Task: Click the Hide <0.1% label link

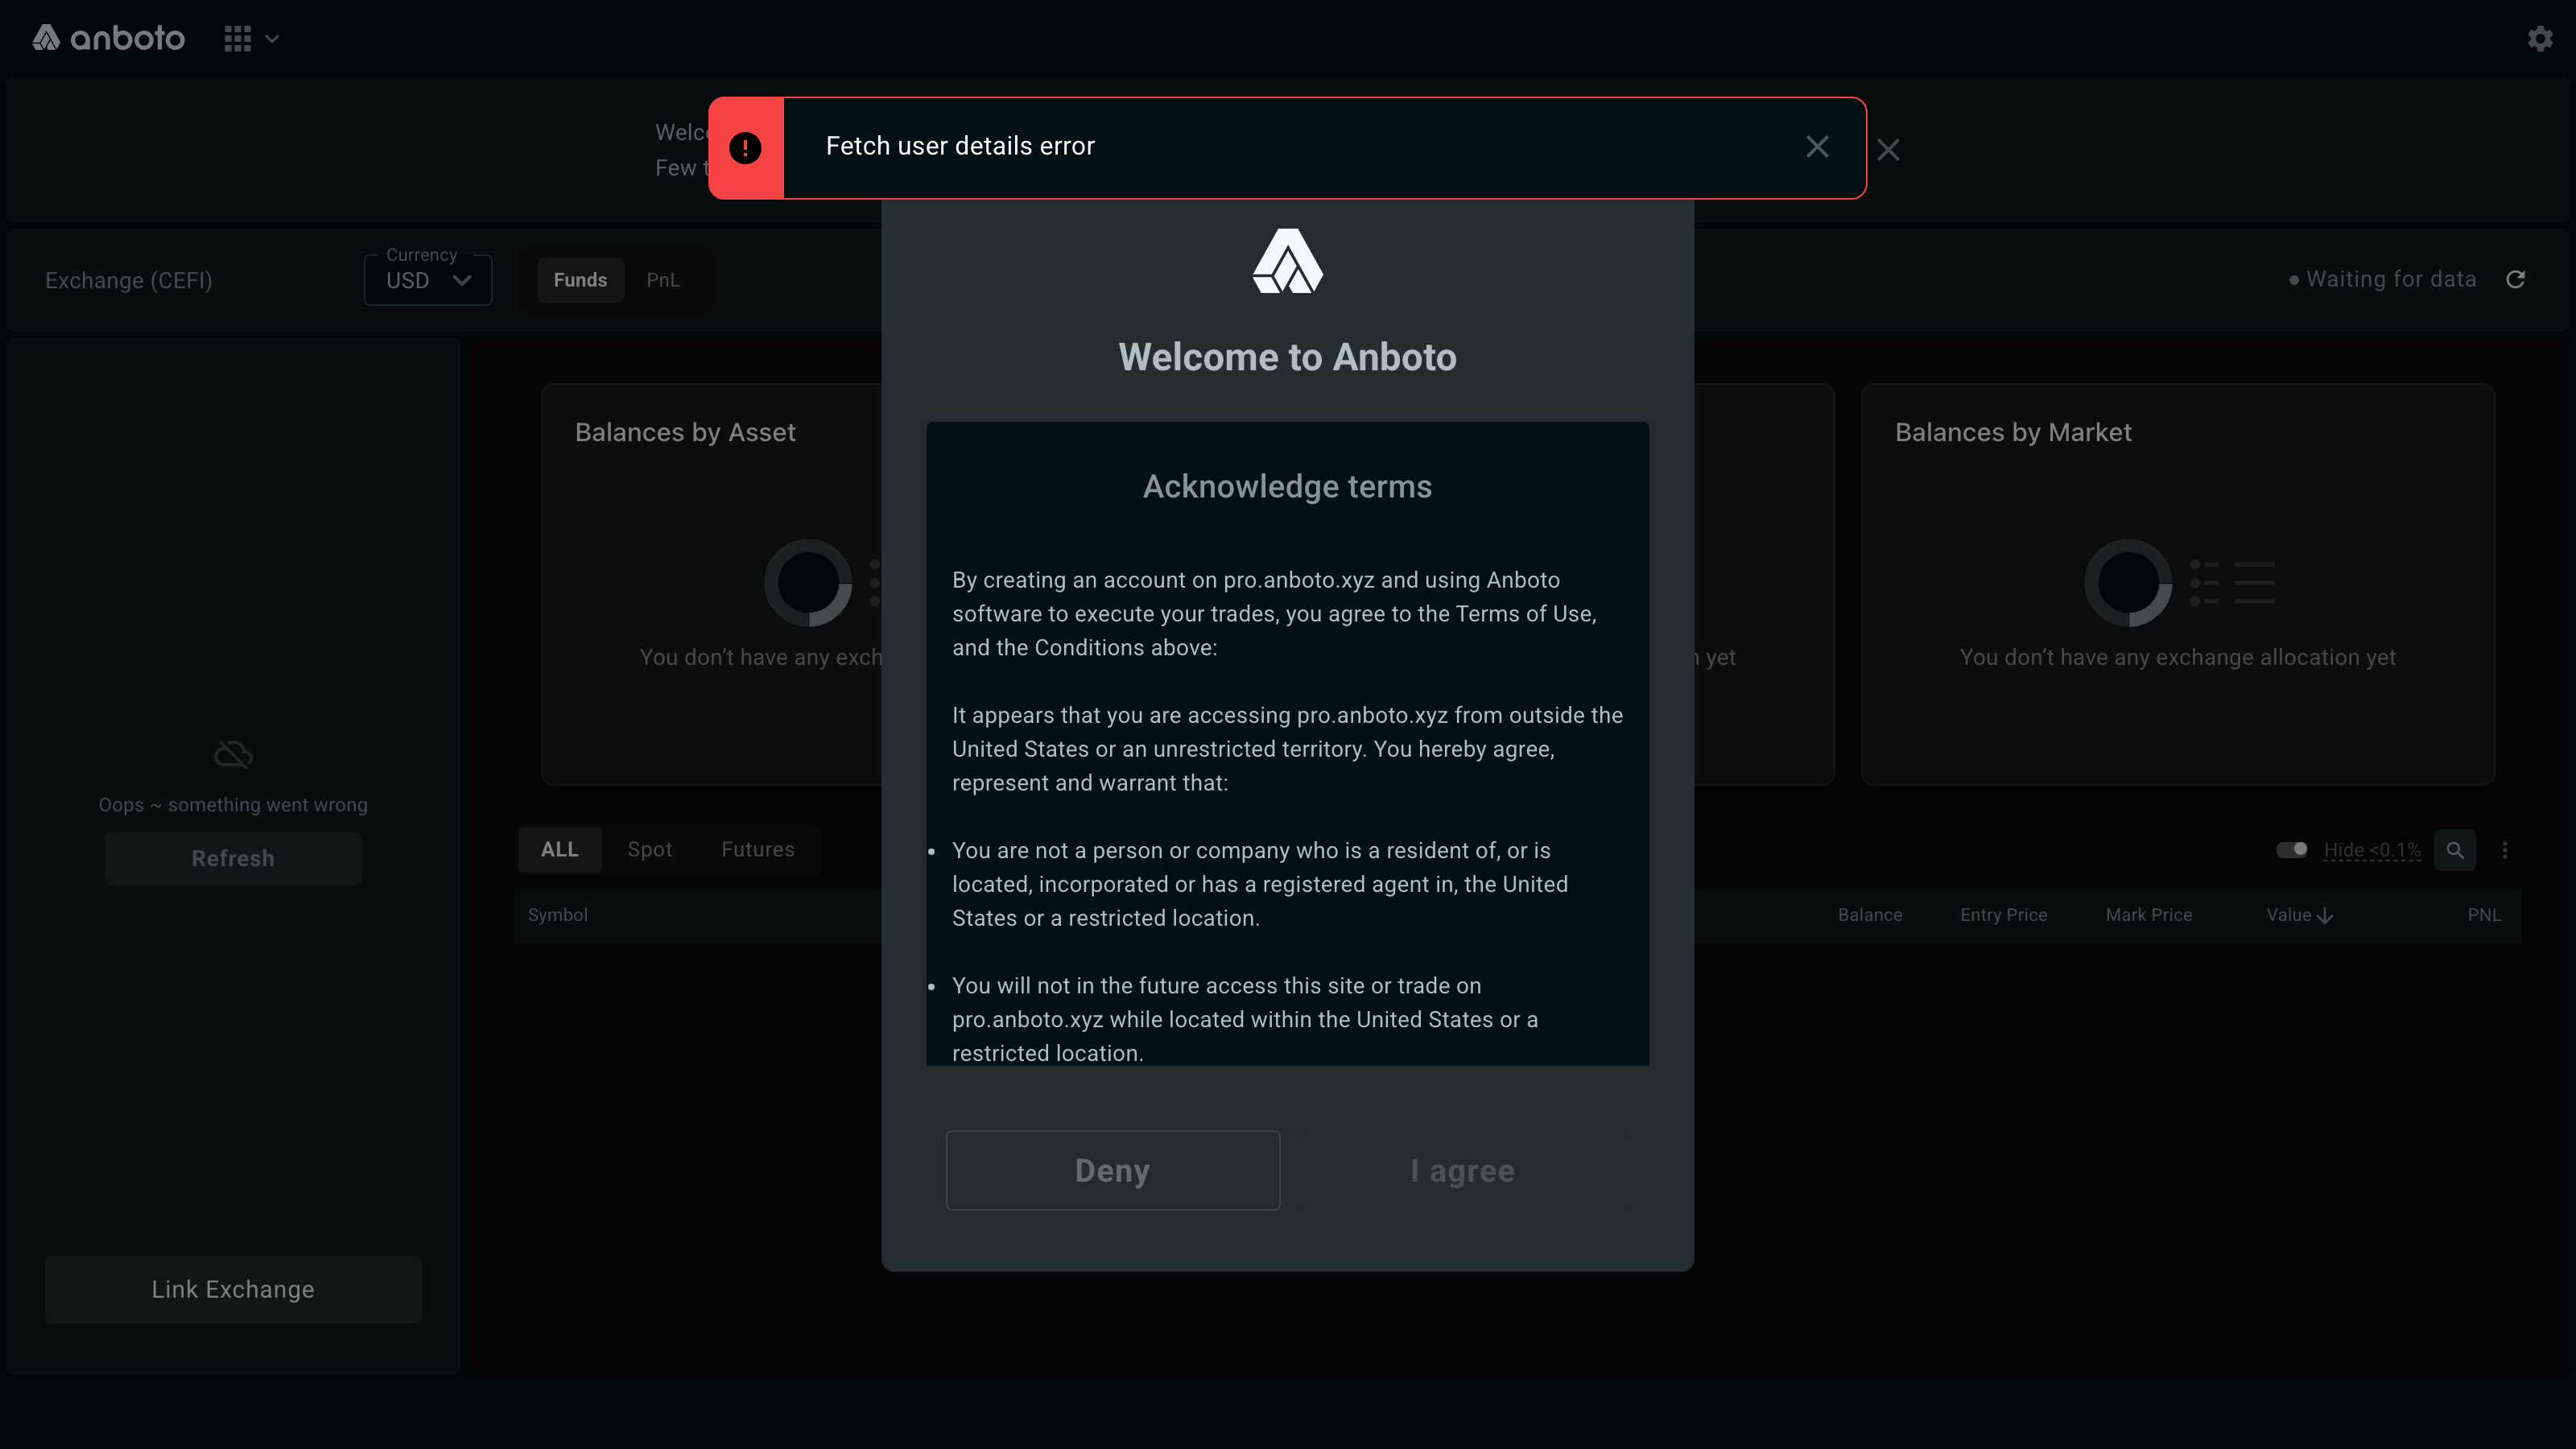Action: [2372, 850]
